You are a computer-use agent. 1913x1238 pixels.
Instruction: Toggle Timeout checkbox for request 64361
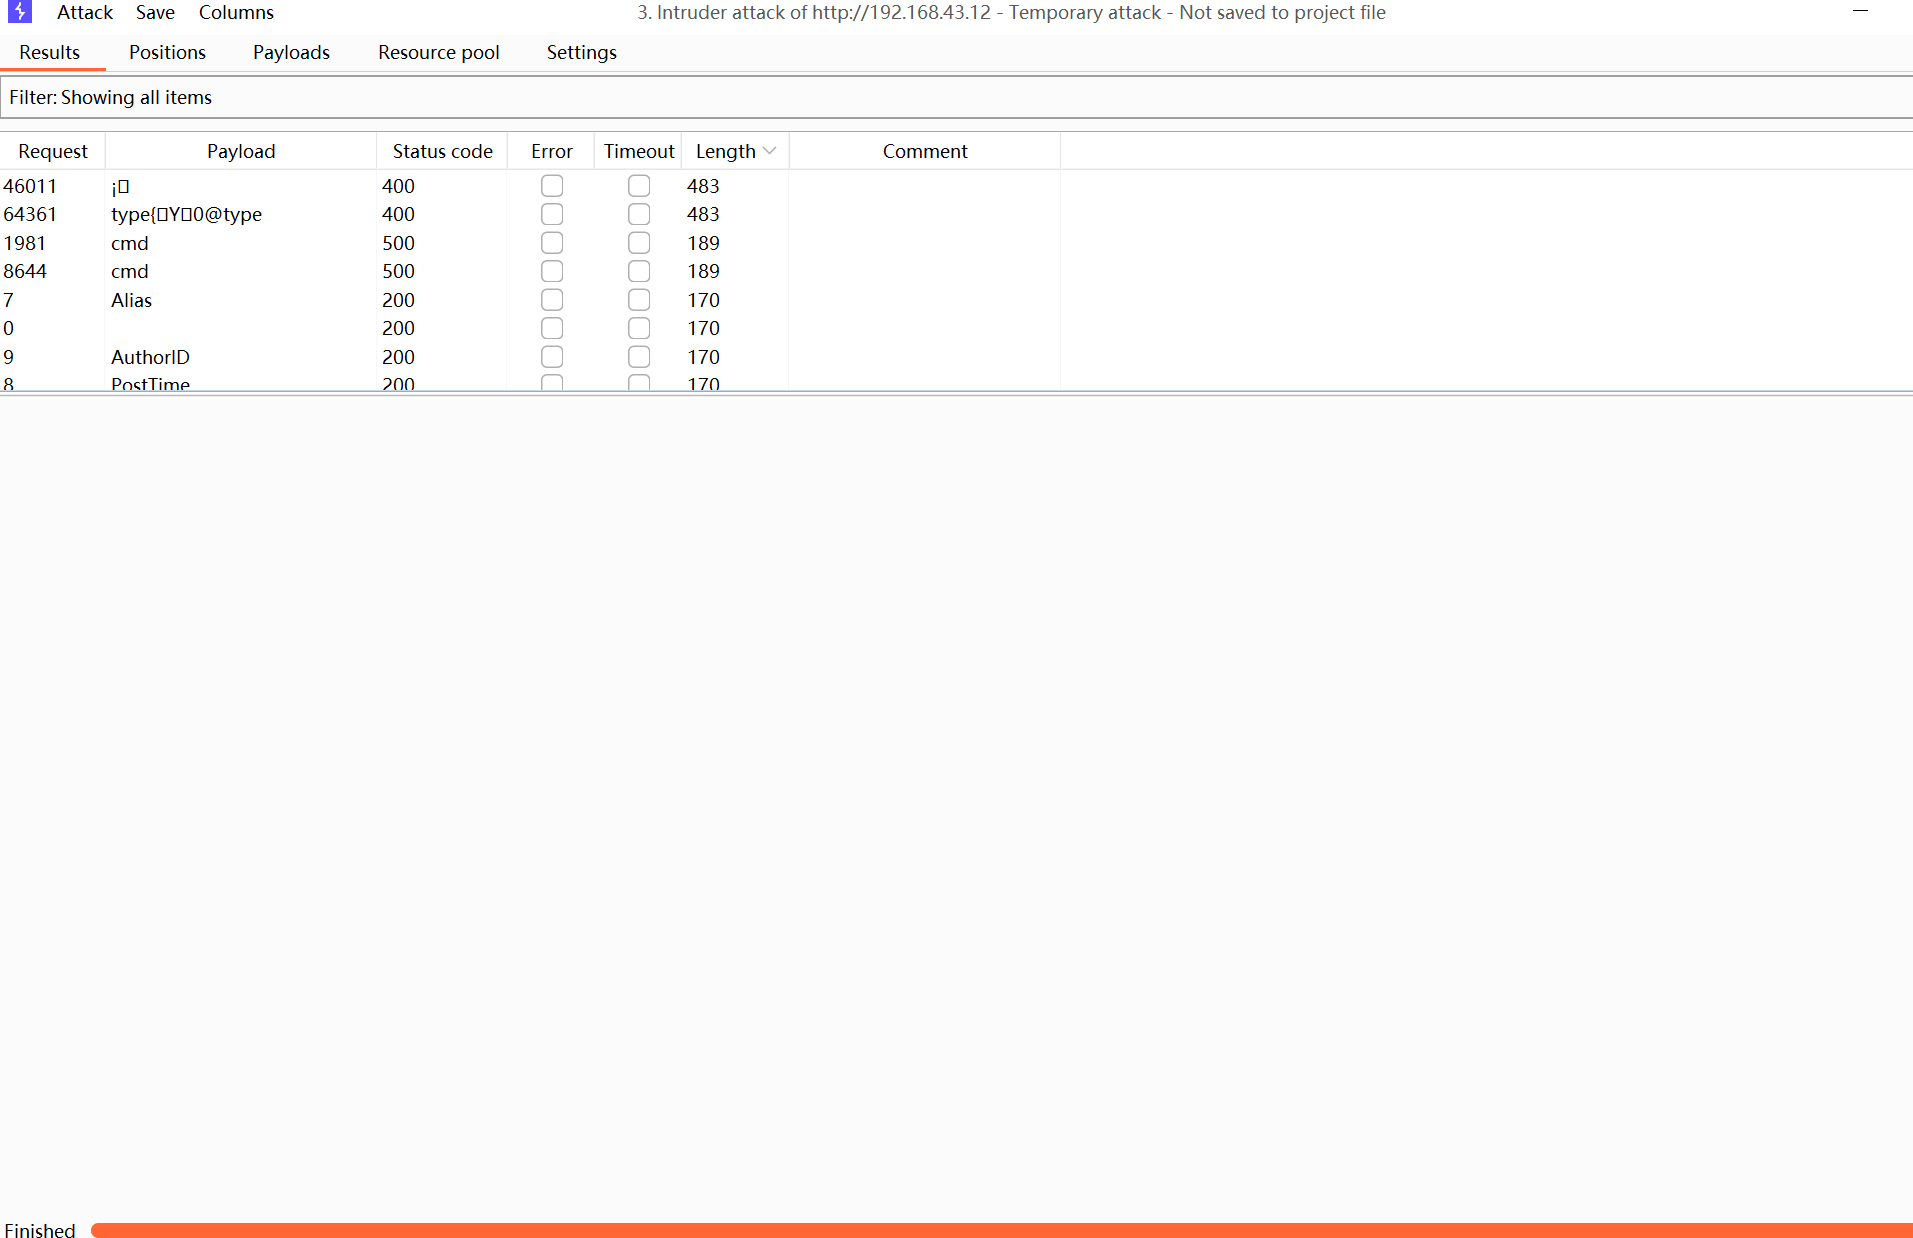coord(639,214)
